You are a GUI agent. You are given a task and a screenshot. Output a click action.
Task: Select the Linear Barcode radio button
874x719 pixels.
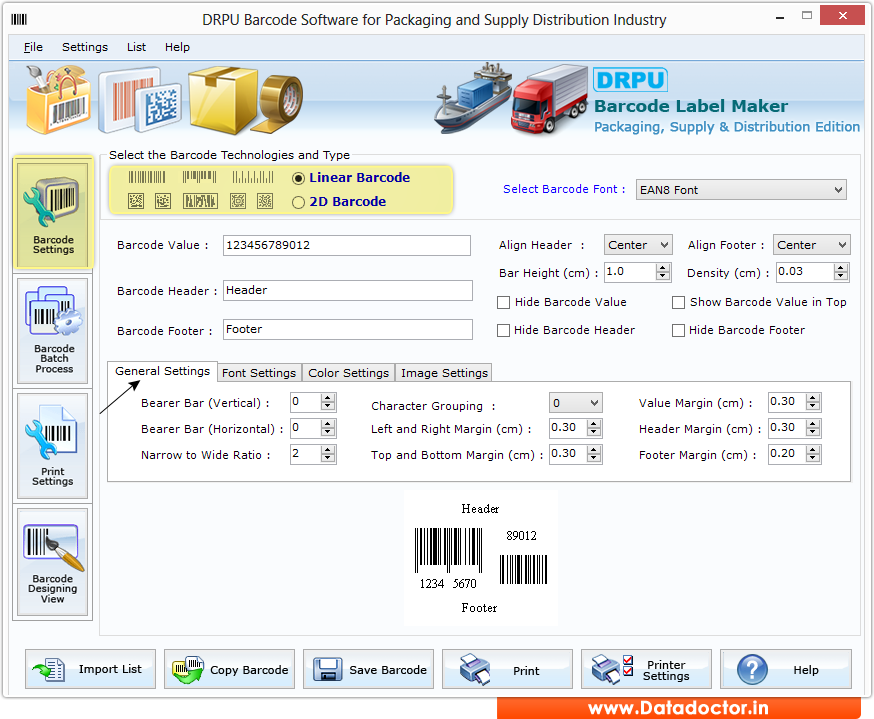(298, 178)
